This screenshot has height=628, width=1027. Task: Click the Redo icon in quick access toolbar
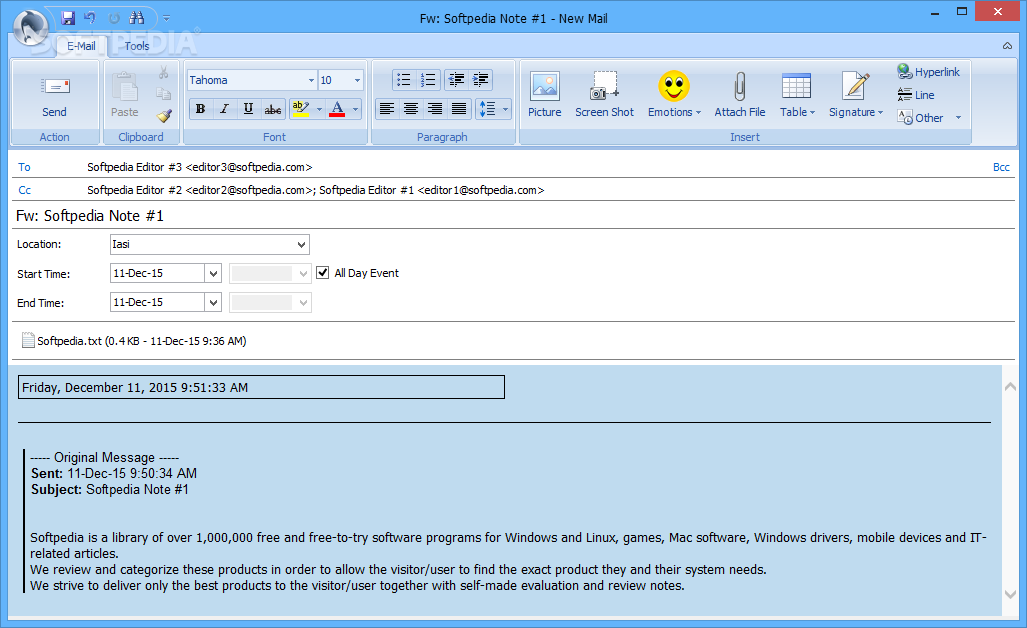[x=114, y=18]
